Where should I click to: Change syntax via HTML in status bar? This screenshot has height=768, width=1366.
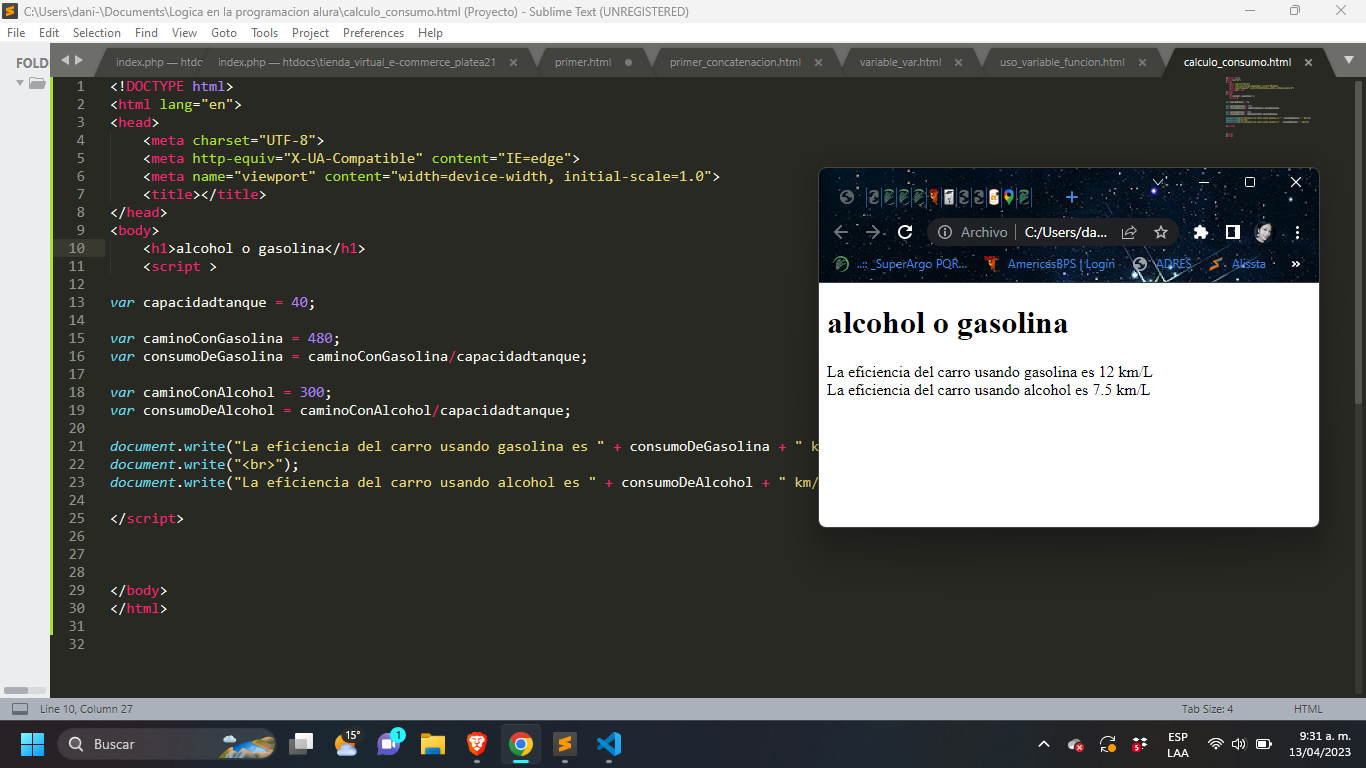click(1308, 709)
